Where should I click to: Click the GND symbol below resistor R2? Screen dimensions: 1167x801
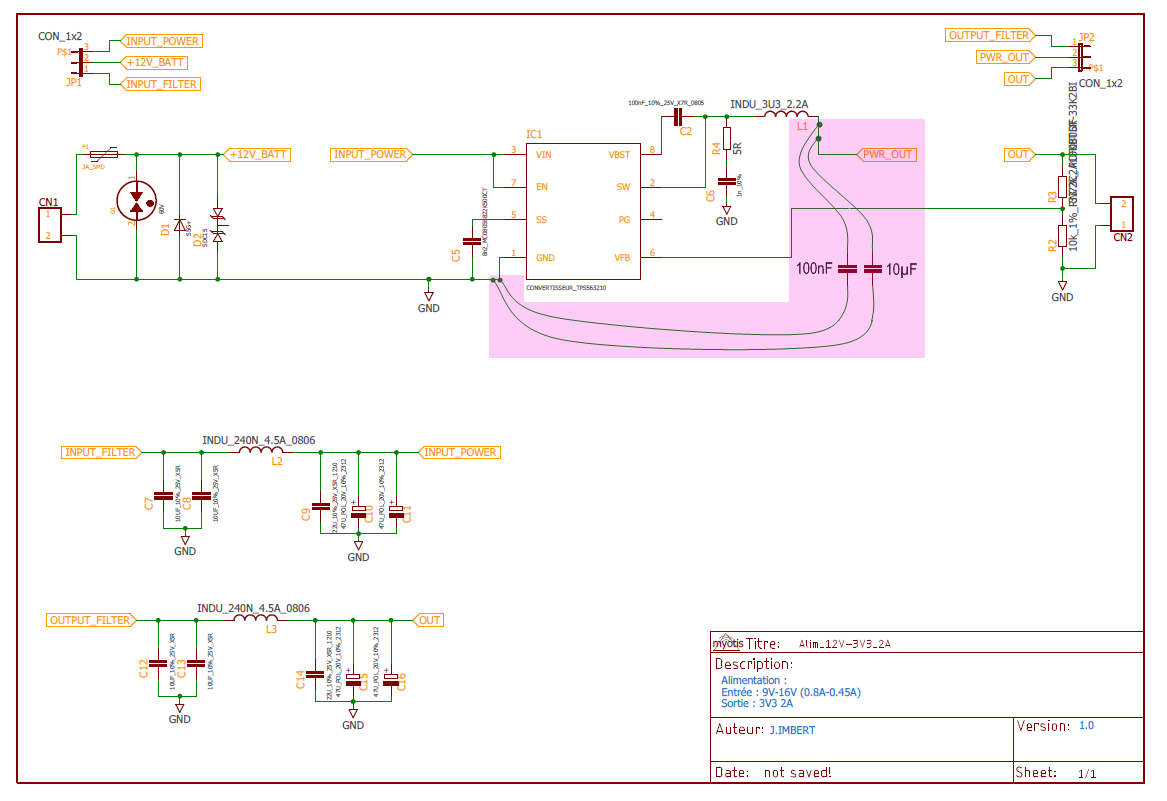(1063, 292)
